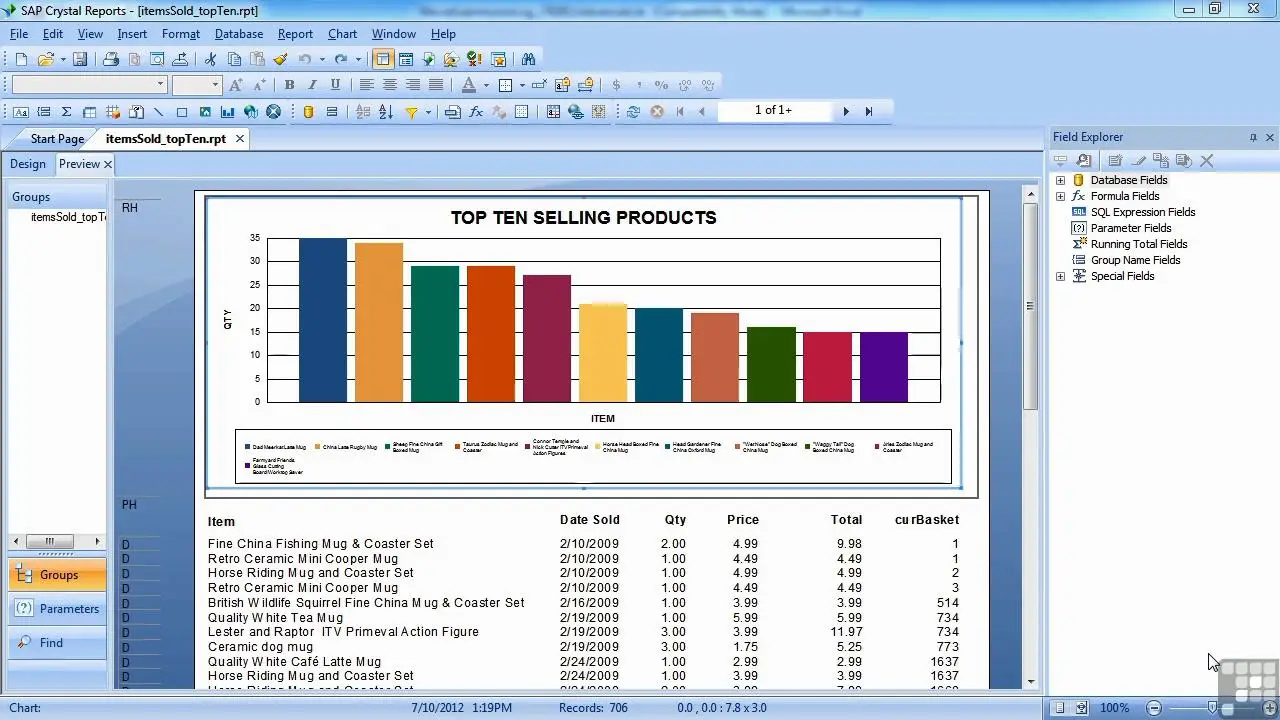Click zoom out minus button
The width and height of the screenshot is (1280, 720).
[1154, 708]
